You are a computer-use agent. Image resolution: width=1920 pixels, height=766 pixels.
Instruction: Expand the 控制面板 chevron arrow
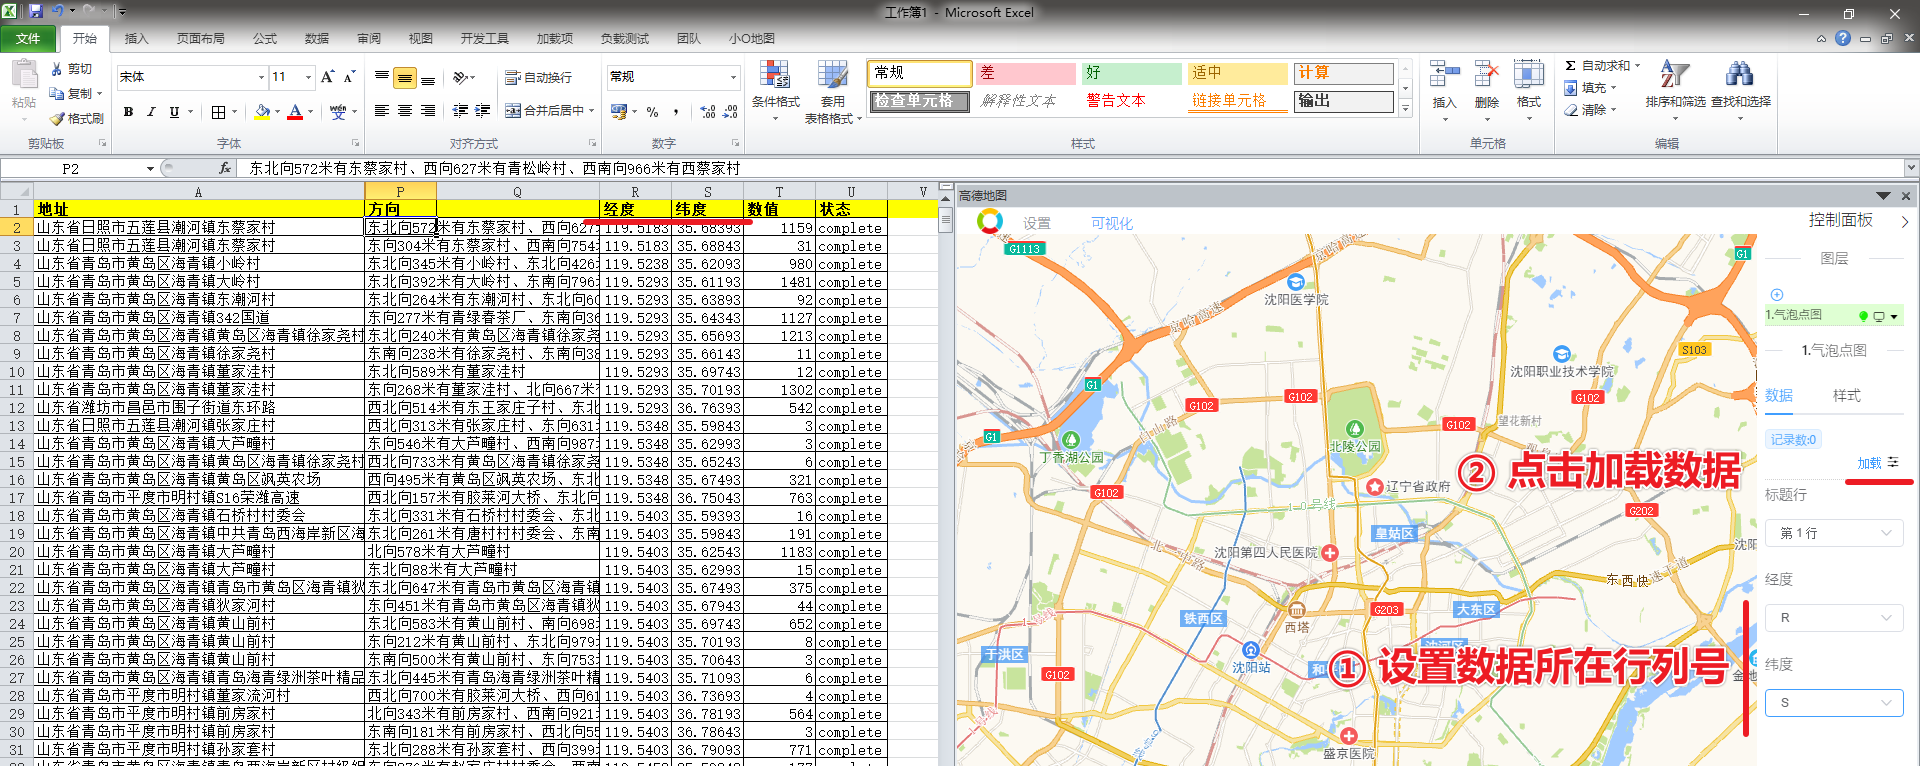(1905, 221)
